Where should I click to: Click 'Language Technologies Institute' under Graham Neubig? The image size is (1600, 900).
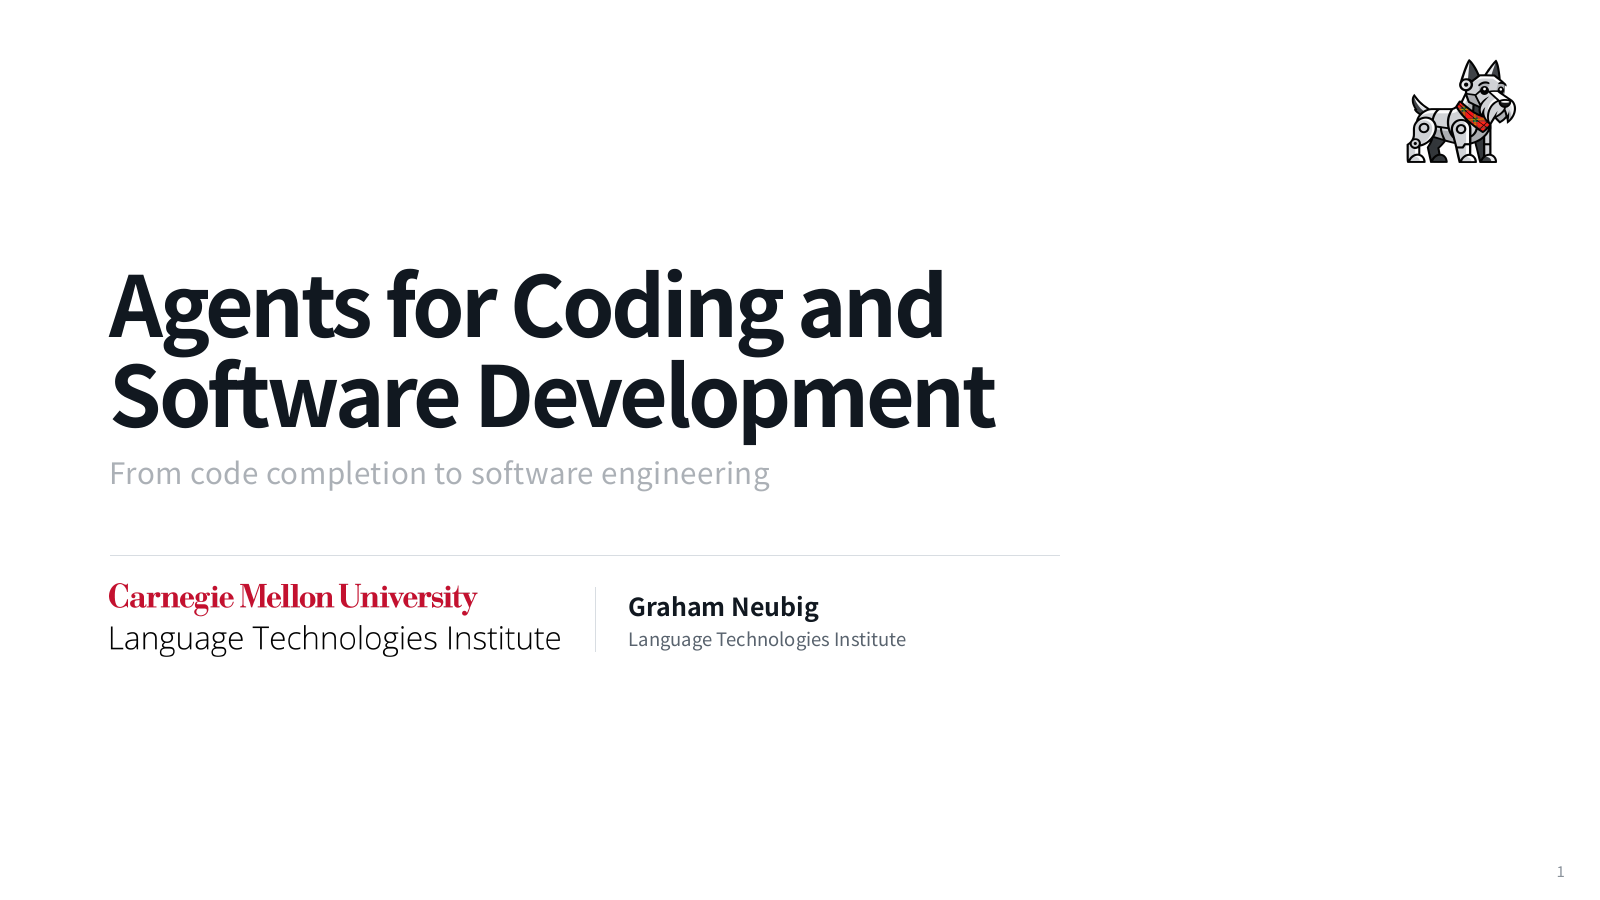coord(767,639)
